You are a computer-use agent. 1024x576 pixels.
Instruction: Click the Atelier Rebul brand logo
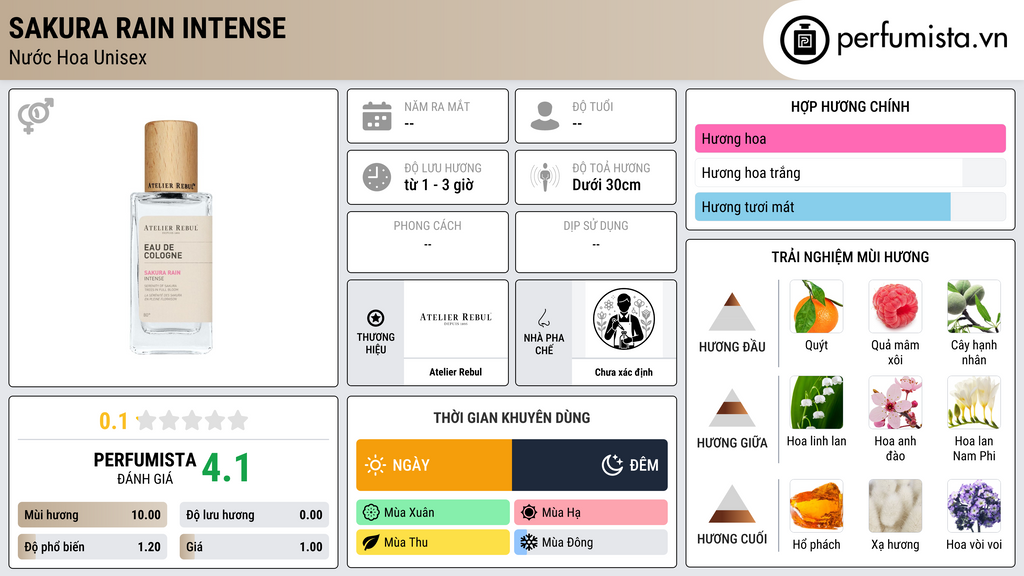click(x=456, y=318)
